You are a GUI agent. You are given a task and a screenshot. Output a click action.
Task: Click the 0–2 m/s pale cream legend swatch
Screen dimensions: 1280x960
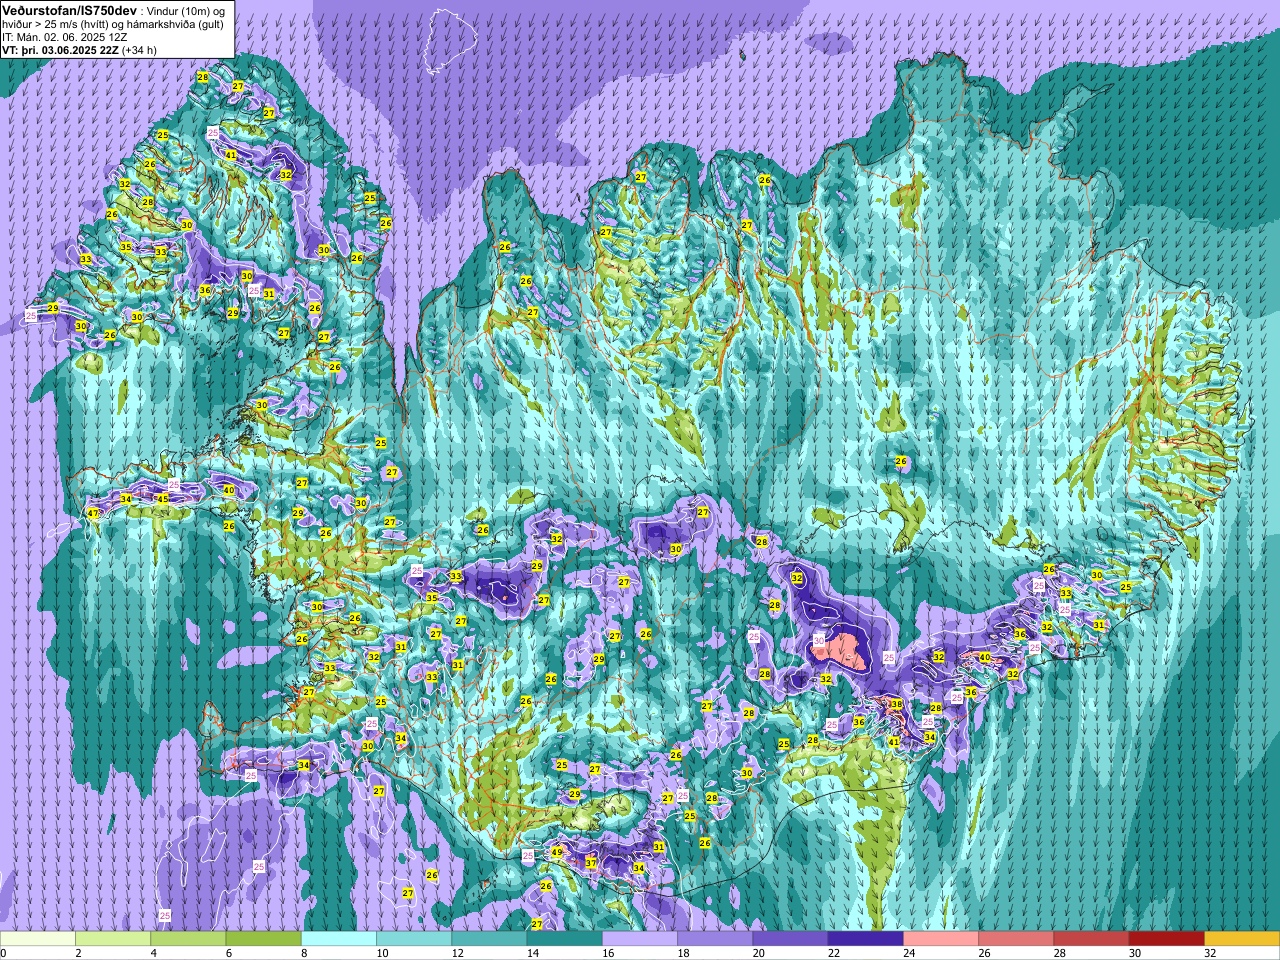click(38, 939)
